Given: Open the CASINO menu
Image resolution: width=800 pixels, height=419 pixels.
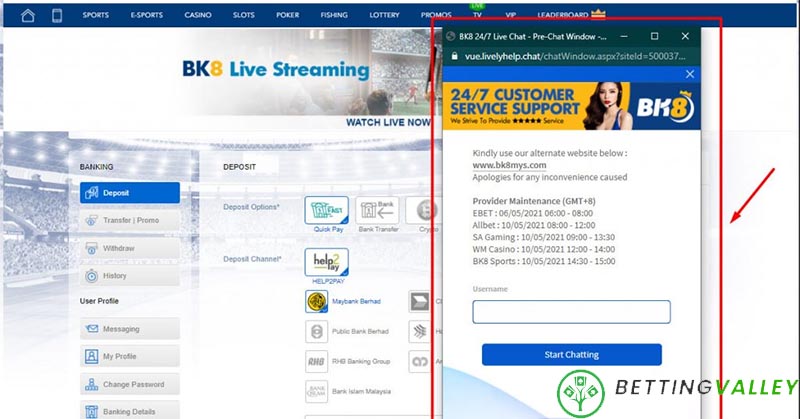Looking at the screenshot, I should pyautogui.click(x=198, y=15).
